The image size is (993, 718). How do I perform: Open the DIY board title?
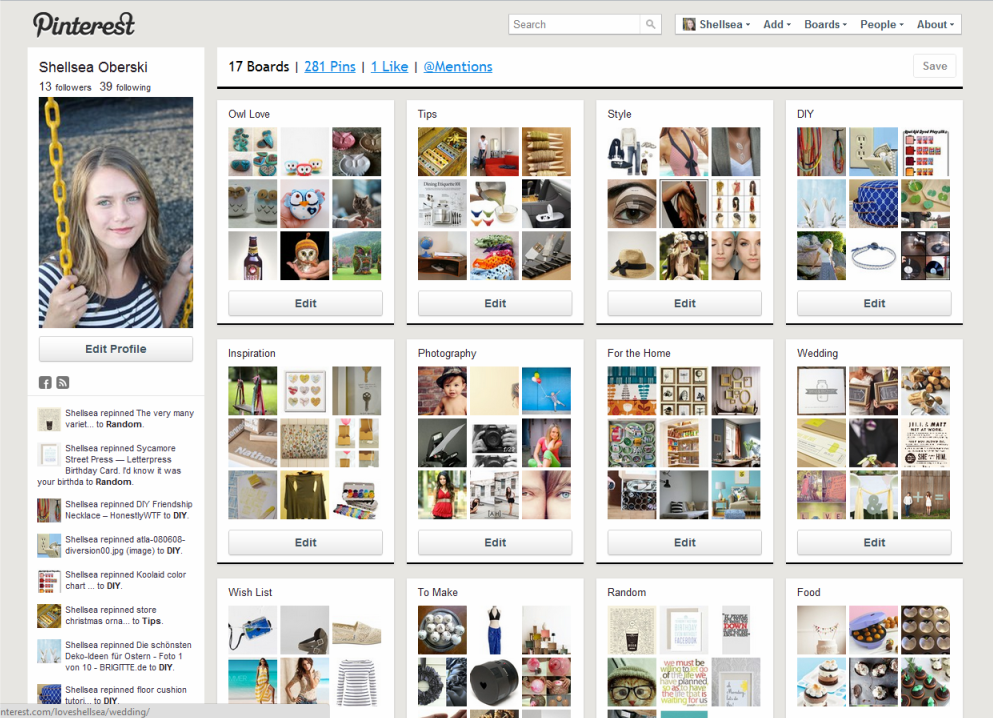click(x=805, y=114)
